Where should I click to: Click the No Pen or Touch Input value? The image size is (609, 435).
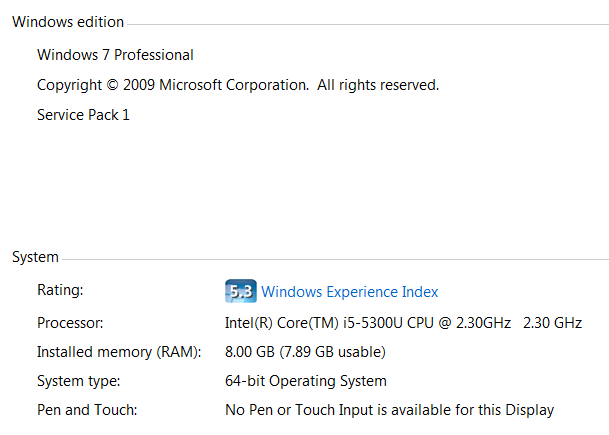pyautogui.click(x=390, y=410)
